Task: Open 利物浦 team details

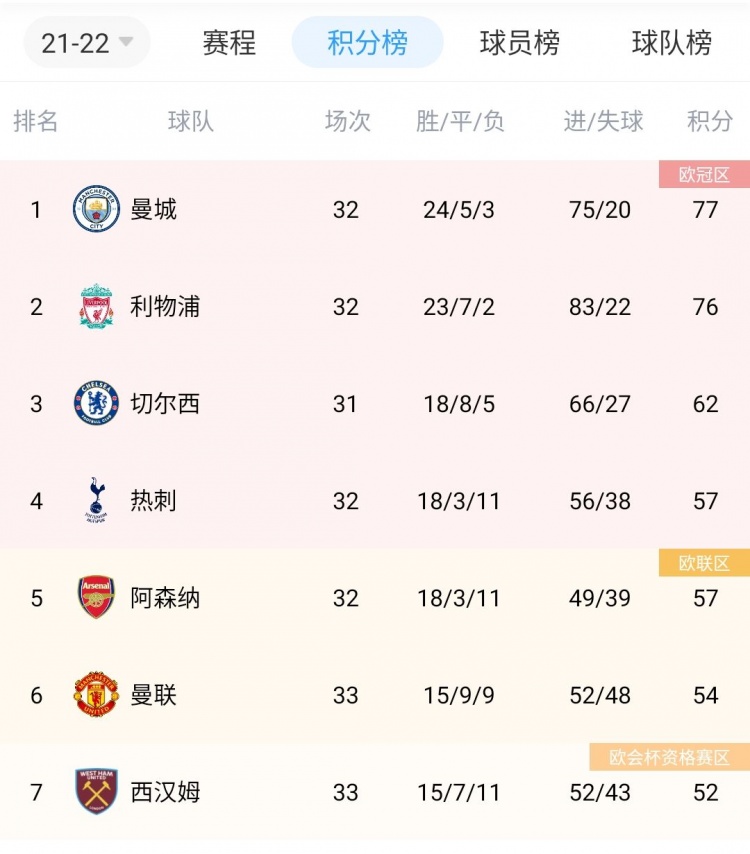Action: (163, 307)
